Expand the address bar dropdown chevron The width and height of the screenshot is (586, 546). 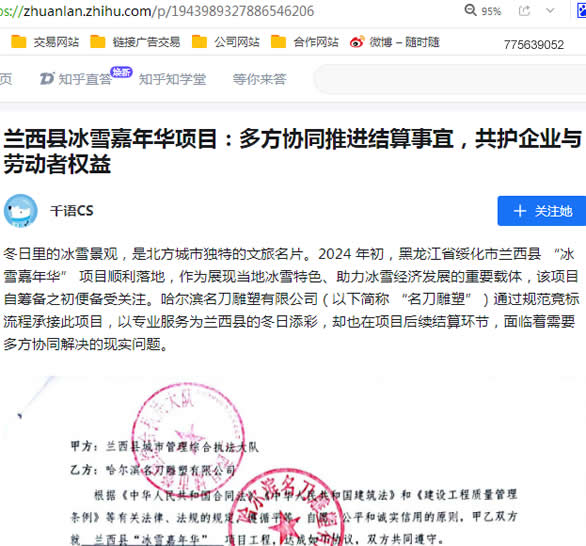(x=550, y=10)
